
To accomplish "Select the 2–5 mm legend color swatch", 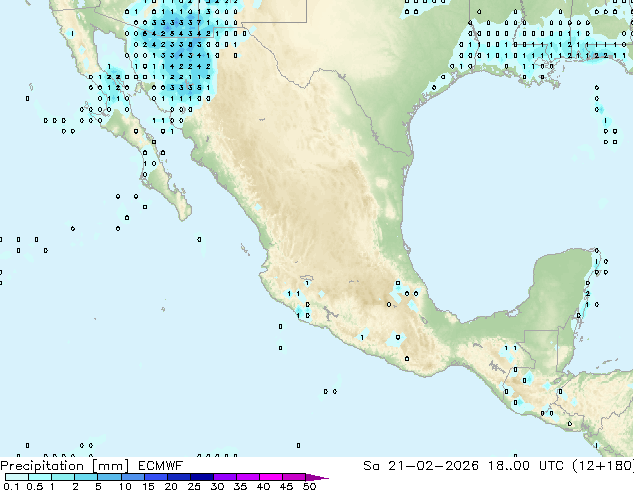I will click(x=86, y=477).
